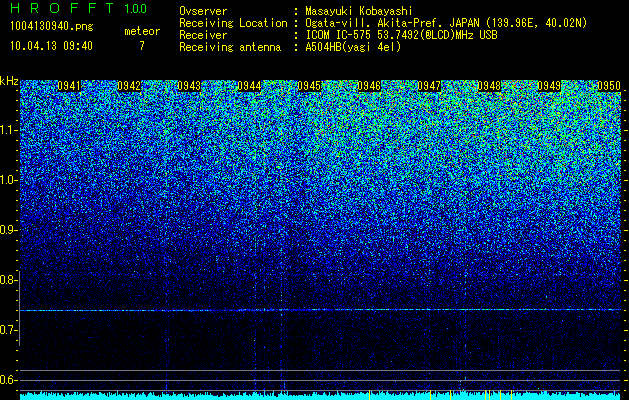Select Ogata-vill. Akita-Pref. JAPAN location text
The width and height of the screenshot is (629, 400).
[x=446, y=23]
